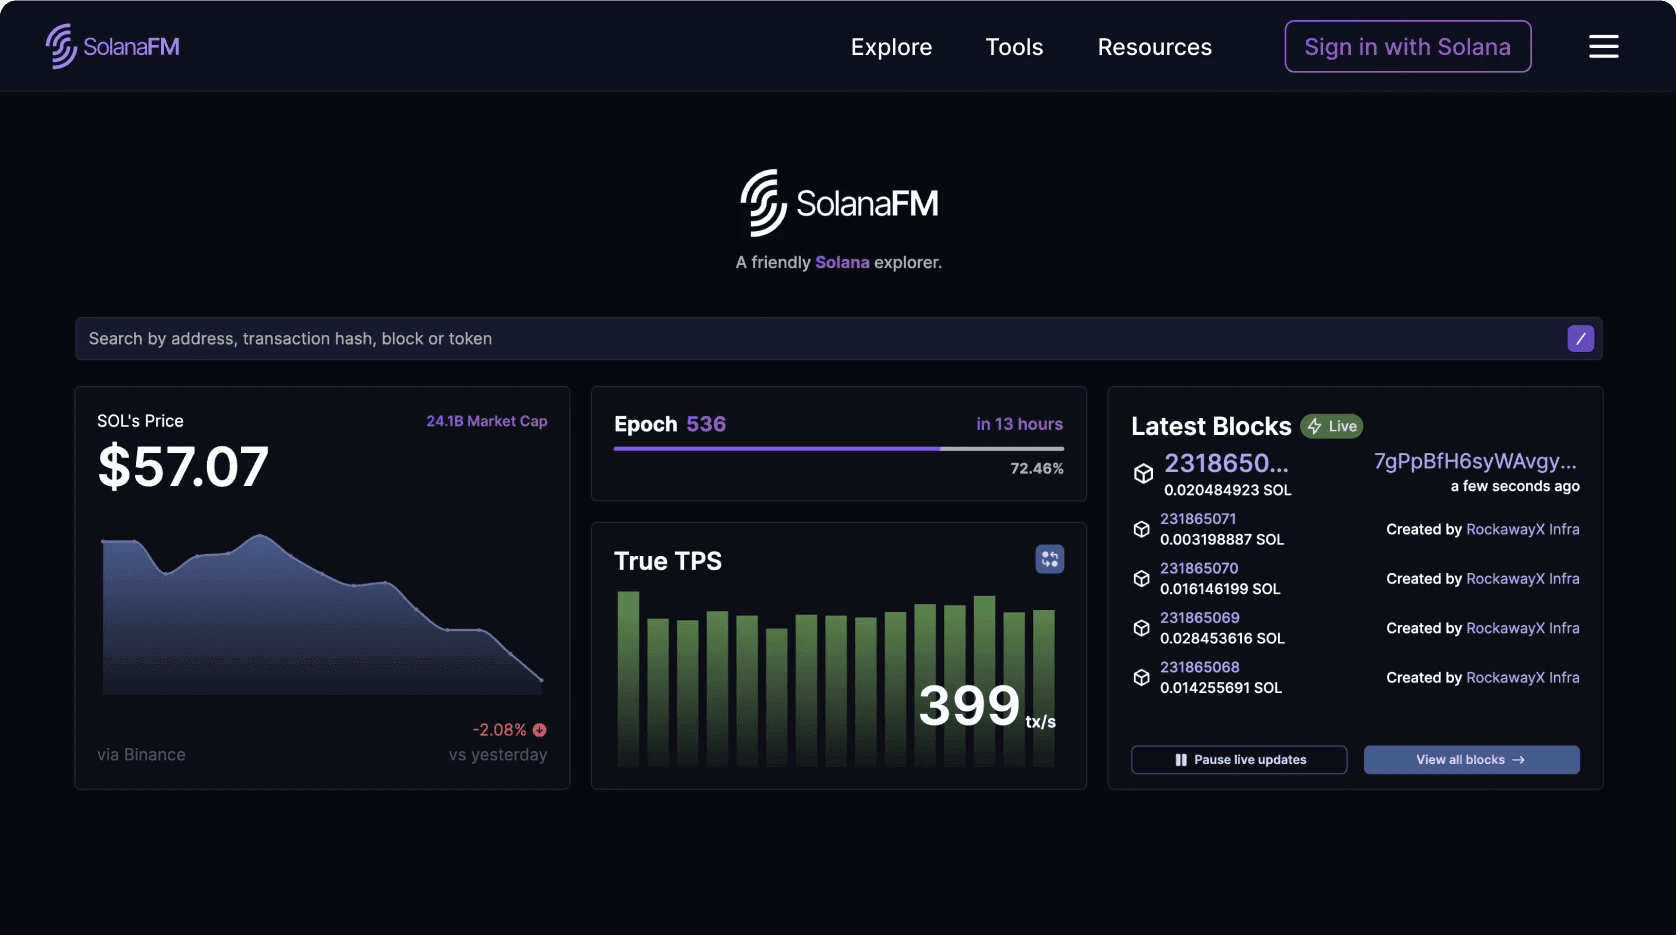Open block 231865069 link
Image resolution: width=1676 pixels, height=935 pixels.
click(x=1200, y=618)
